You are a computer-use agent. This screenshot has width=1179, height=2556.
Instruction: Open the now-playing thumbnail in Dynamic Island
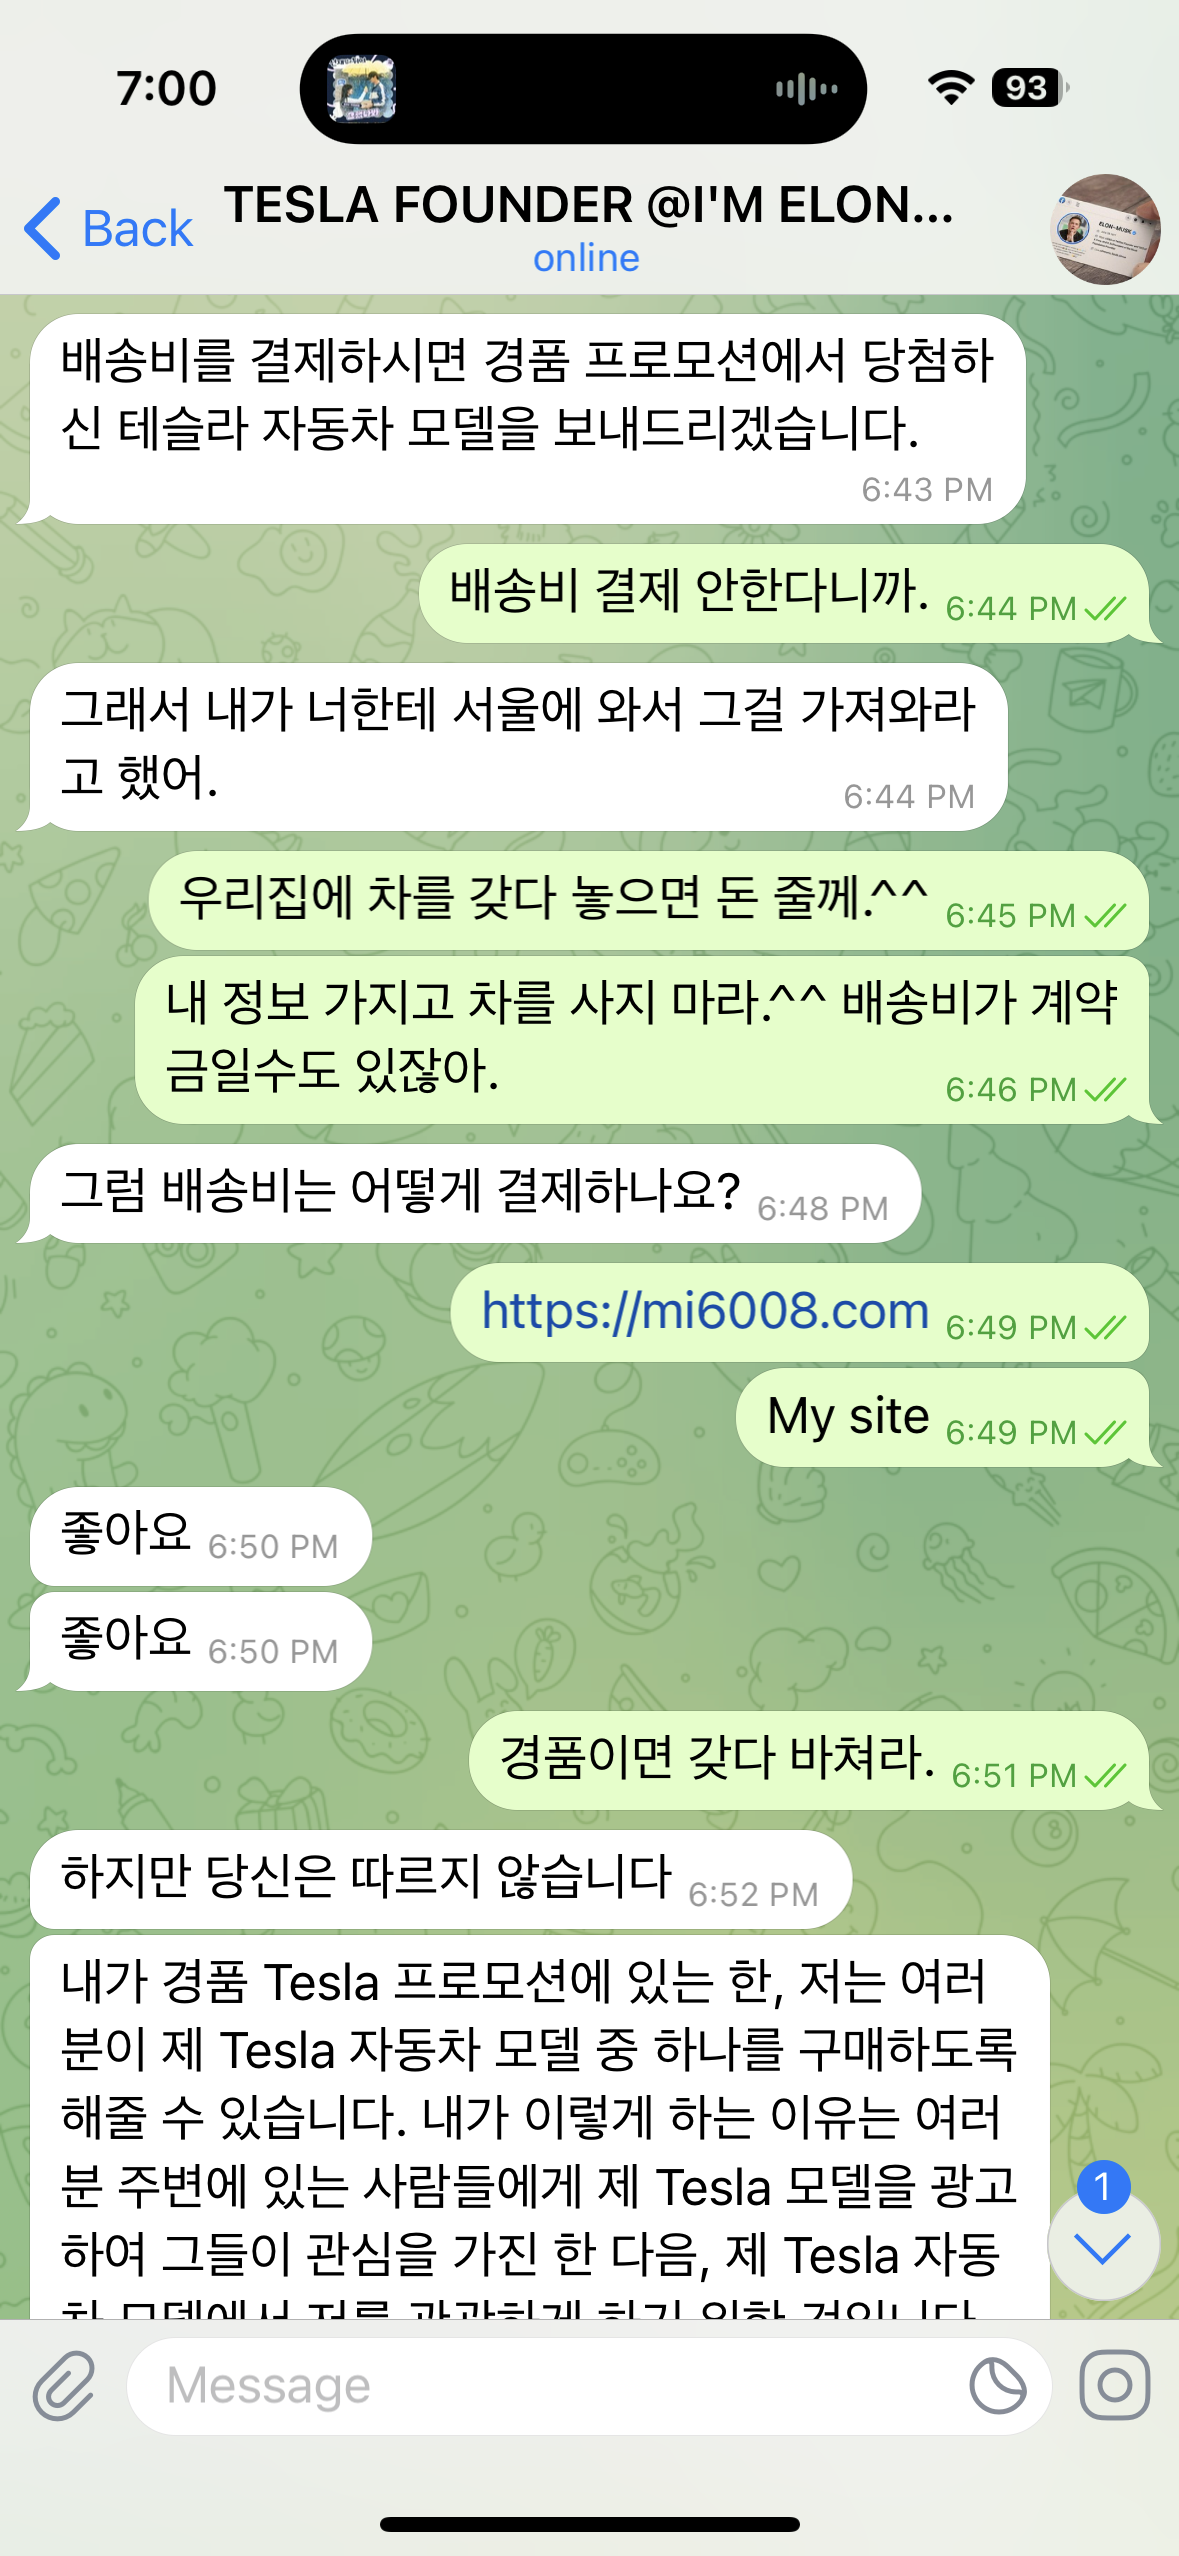pyautogui.click(x=362, y=89)
